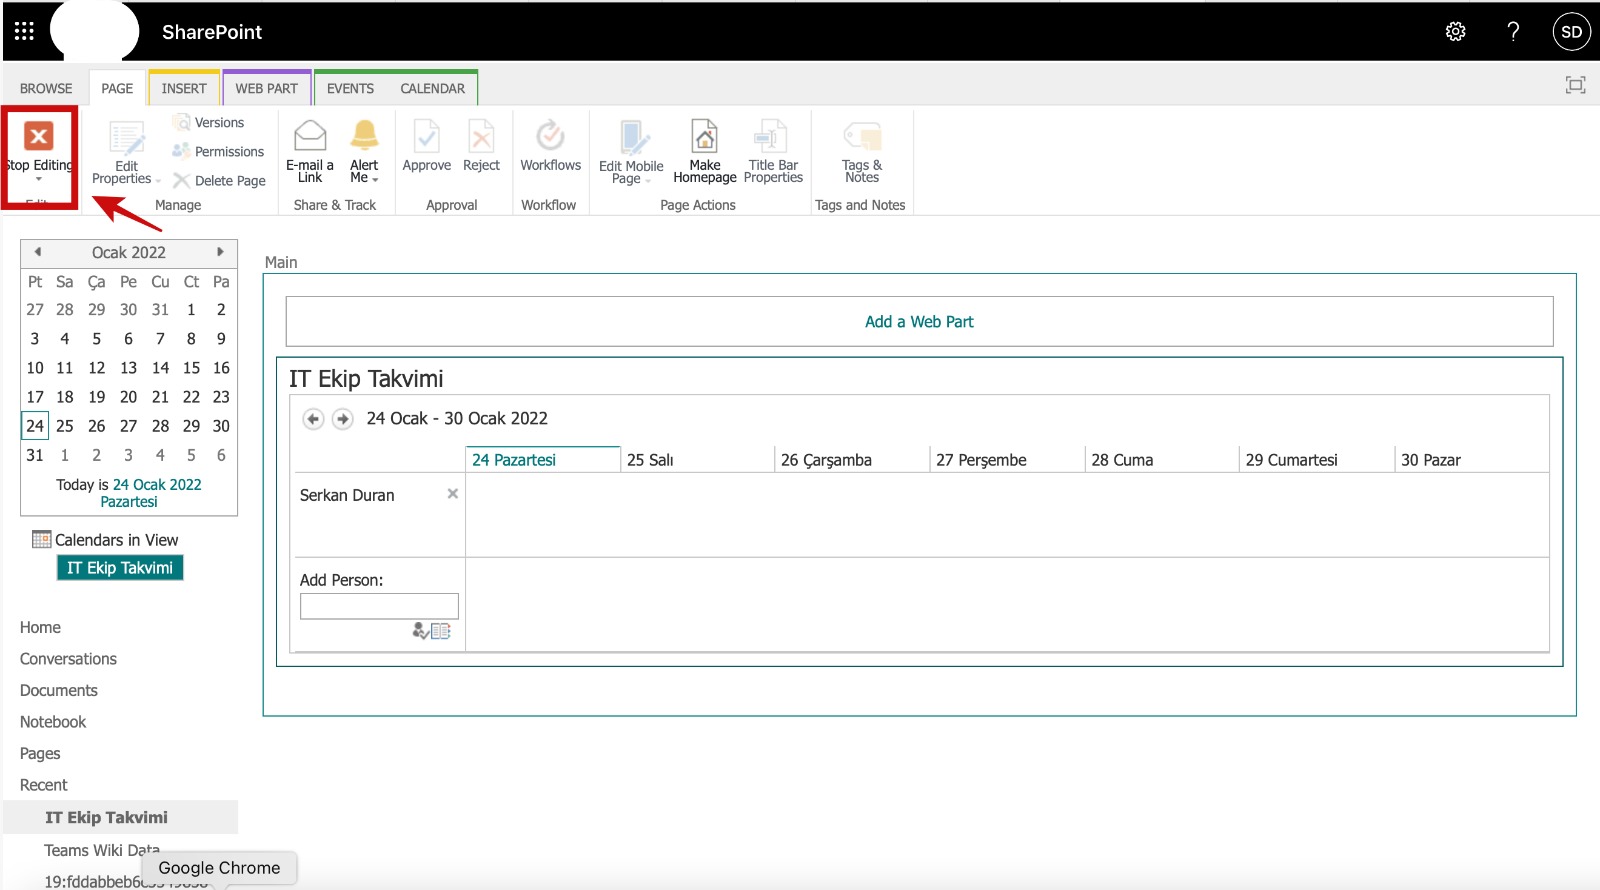Click the address book browse icon
Viewport: 1600px width, 890px height.
[x=441, y=631]
